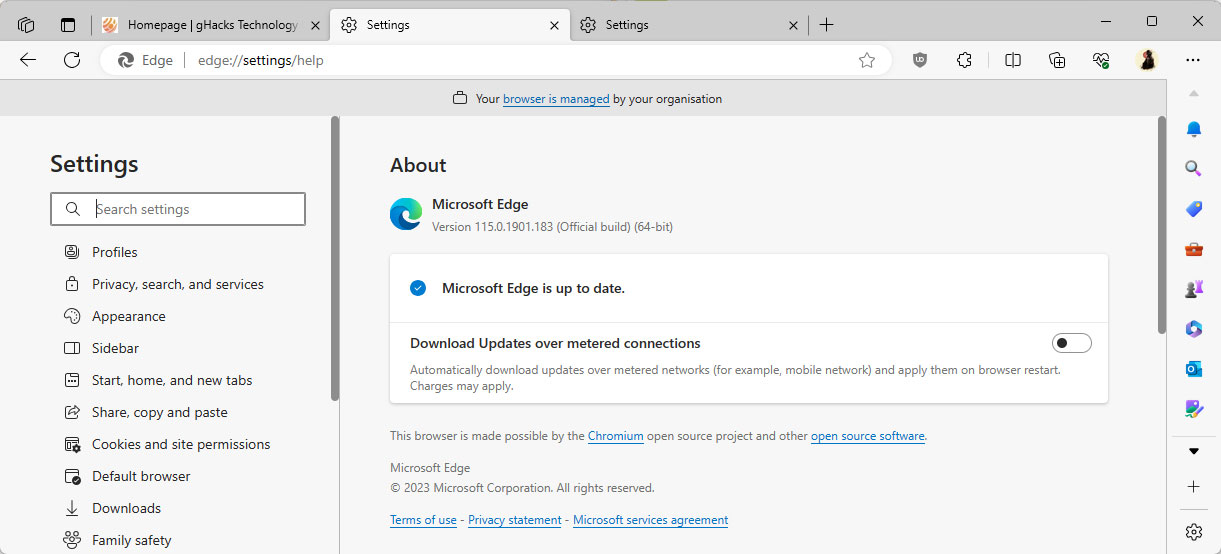Follow the Chromium project link
This screenshot has height=554, width=1221.
(615, 436)
